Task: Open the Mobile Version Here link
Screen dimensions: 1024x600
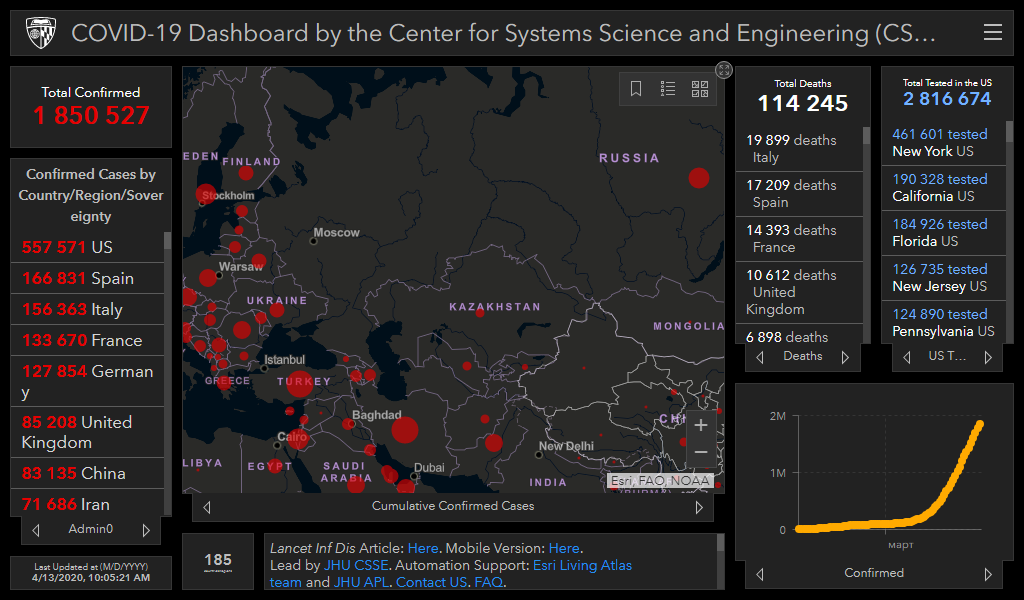Action: tap(564, 548)
